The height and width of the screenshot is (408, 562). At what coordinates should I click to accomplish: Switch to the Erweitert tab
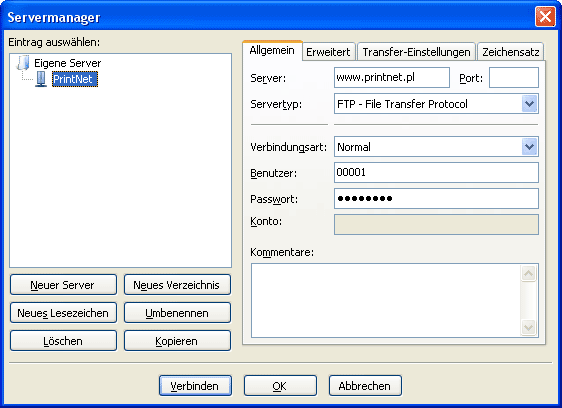(328, 52)
